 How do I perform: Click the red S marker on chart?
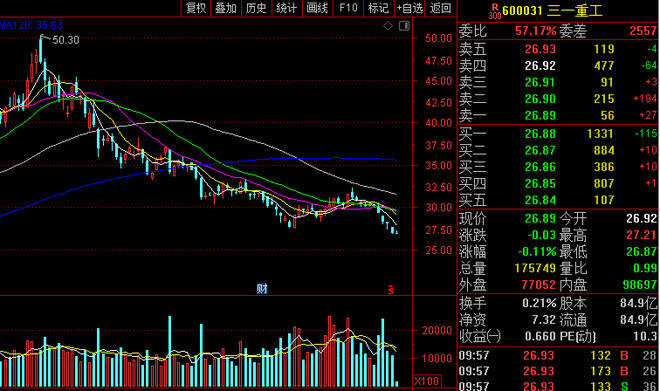(391, 289)
